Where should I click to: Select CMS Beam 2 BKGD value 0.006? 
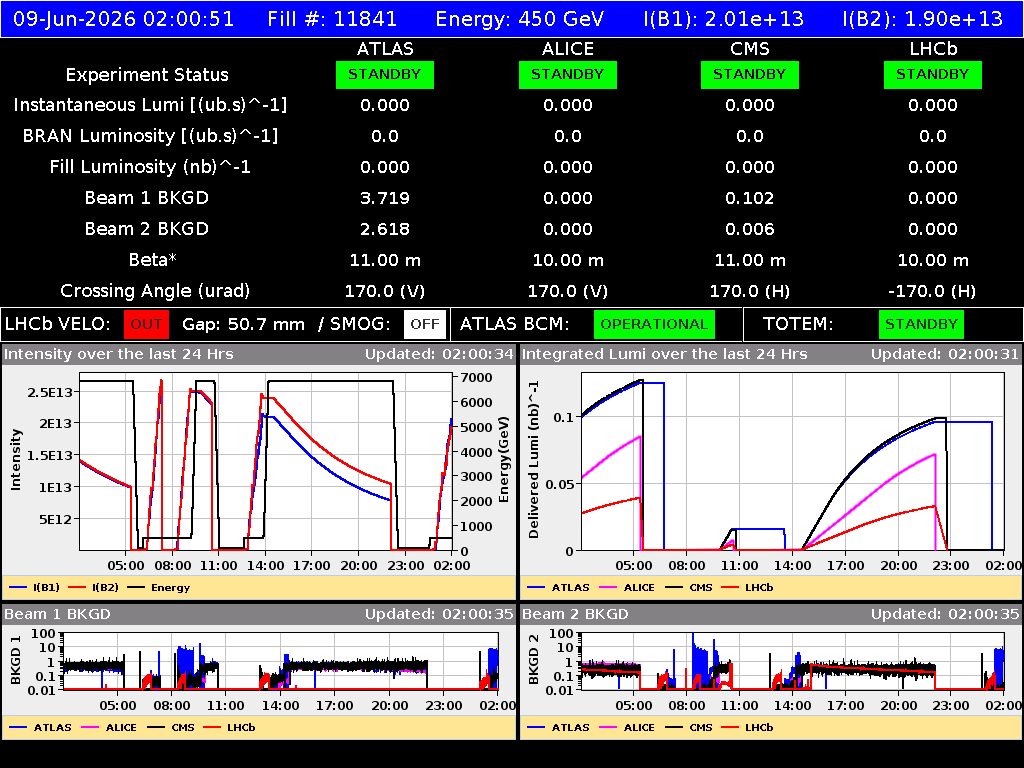pyautogui.click(x=750, y=229)
